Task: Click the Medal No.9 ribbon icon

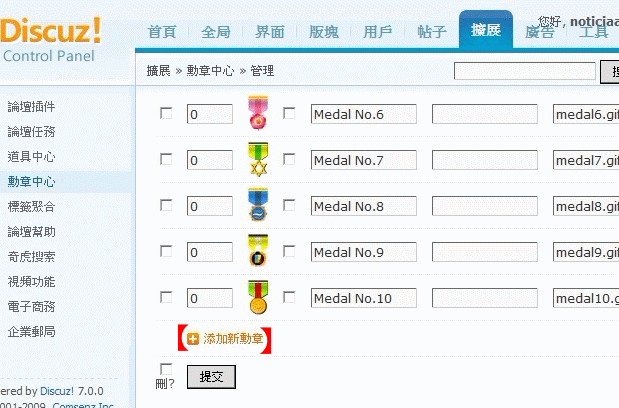Action: pyautogui.click(x=258, y=251)
